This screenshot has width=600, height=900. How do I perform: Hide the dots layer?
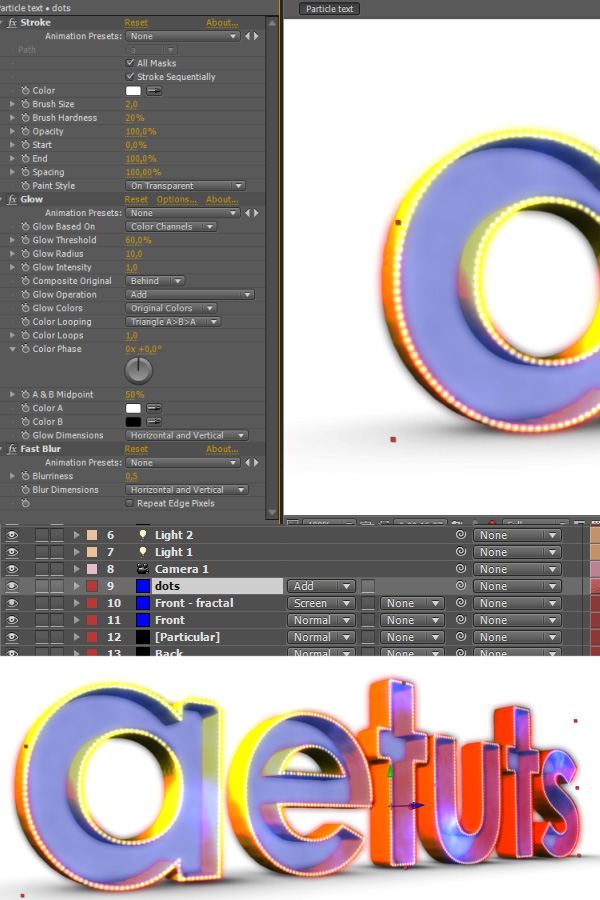(x=11, y=586)
